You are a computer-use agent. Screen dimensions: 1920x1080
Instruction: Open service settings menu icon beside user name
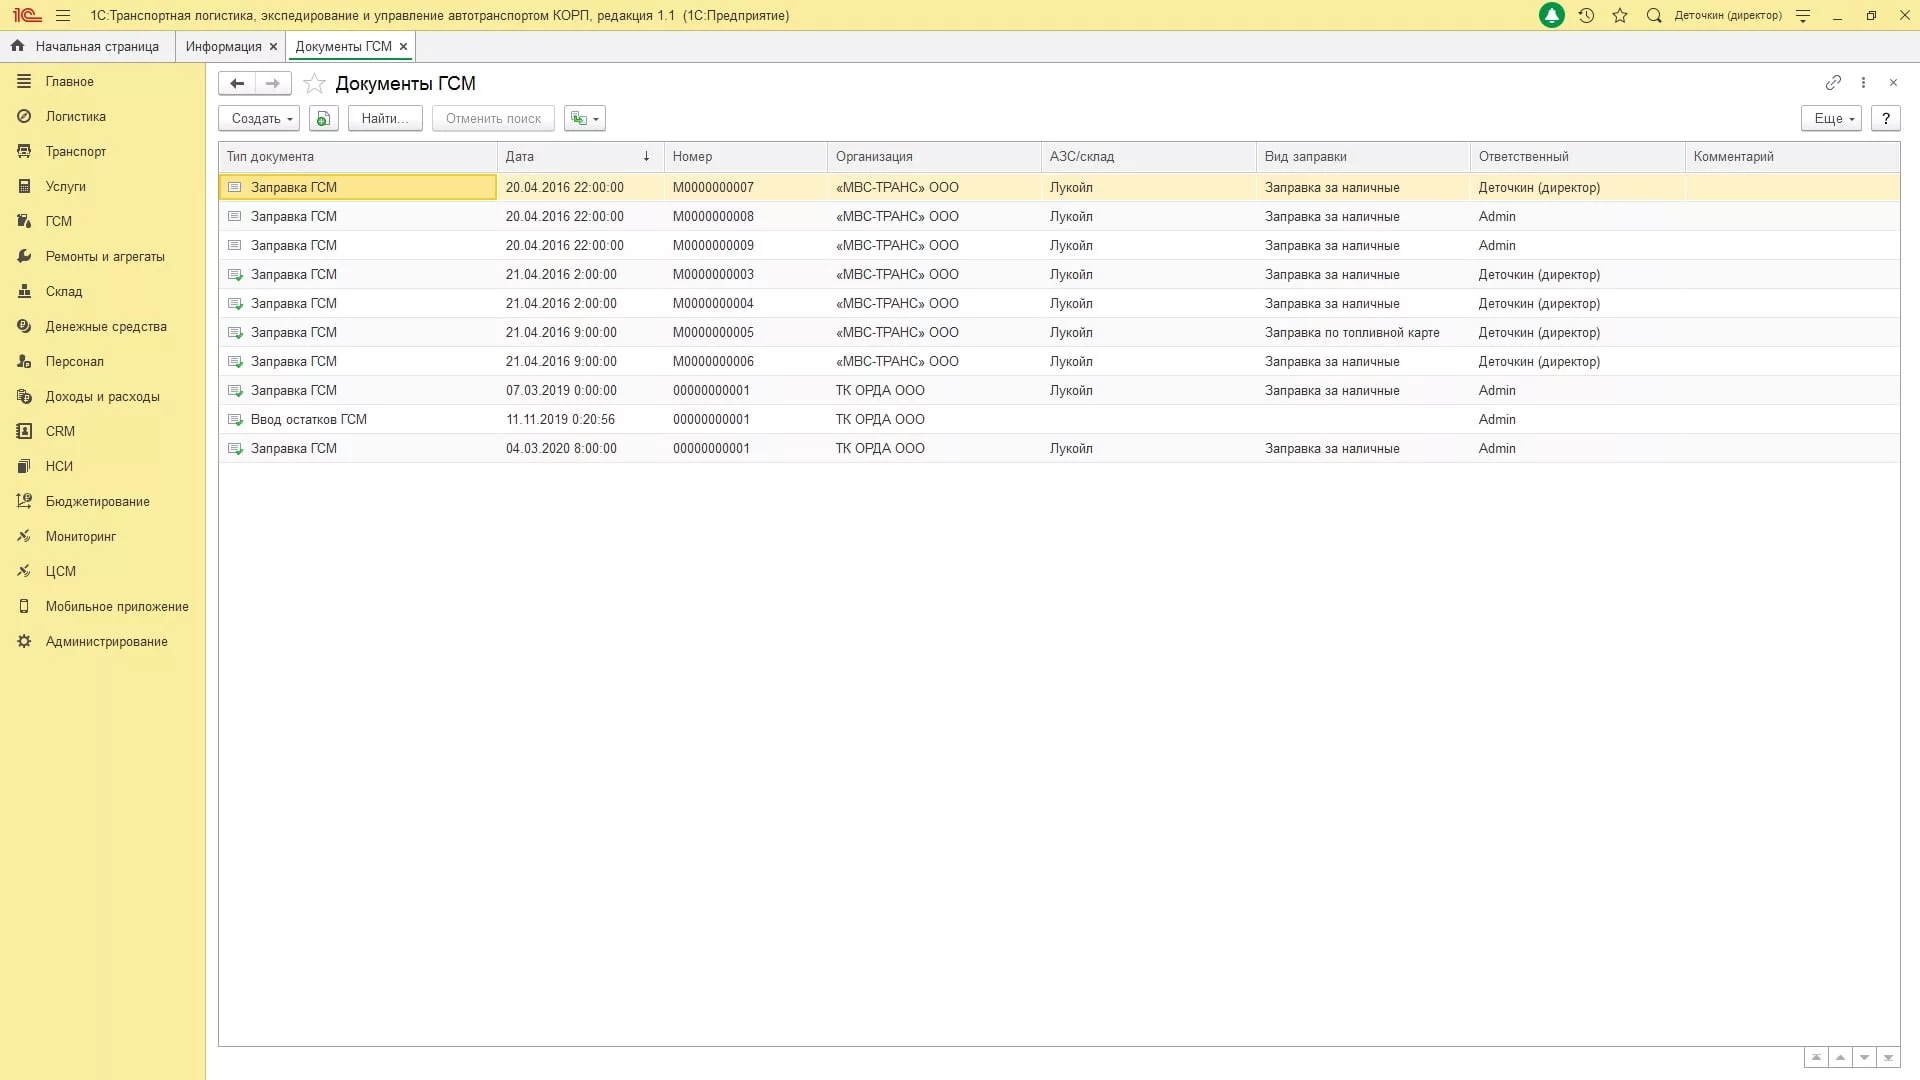click(x=1803, y=15)
